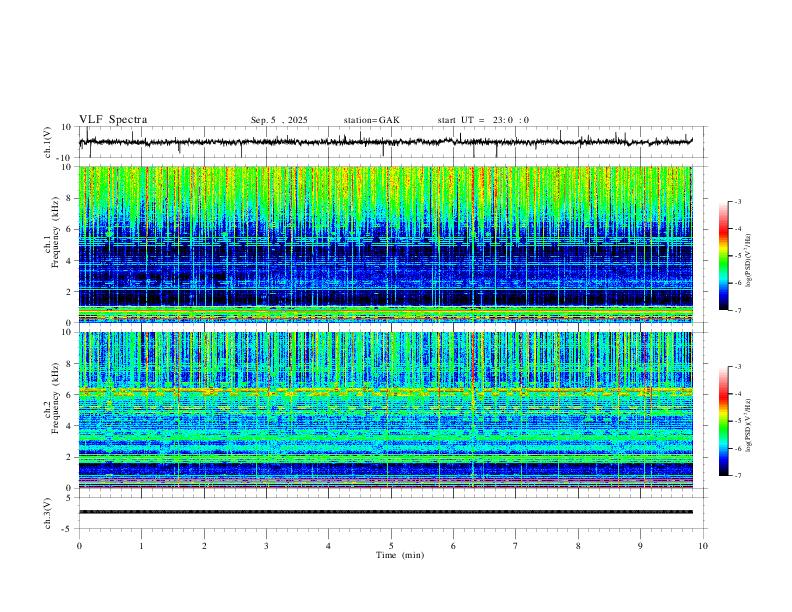The image size is (792, 612).
Task: Click the "9" tick on the time axis
Action: [x=640, y=546]
